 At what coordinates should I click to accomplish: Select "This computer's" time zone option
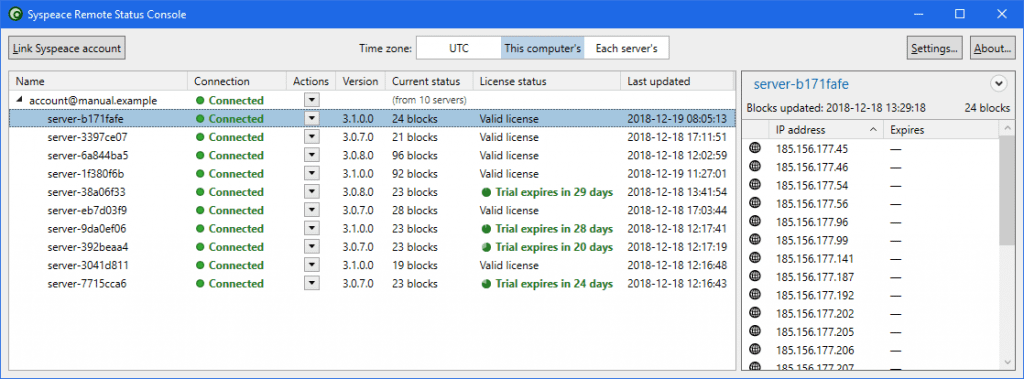click(543, 48)
